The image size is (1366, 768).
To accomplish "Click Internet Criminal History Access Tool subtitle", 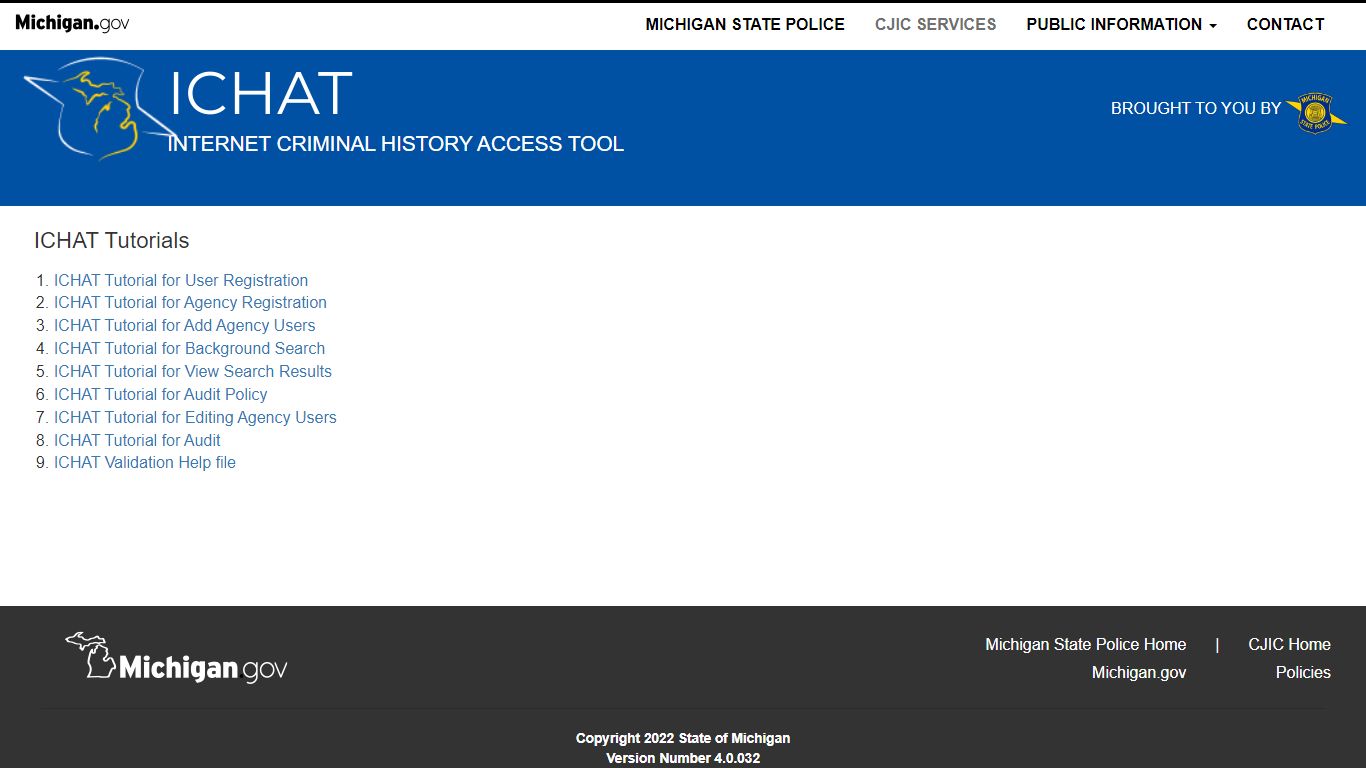I will pos(396,144).
